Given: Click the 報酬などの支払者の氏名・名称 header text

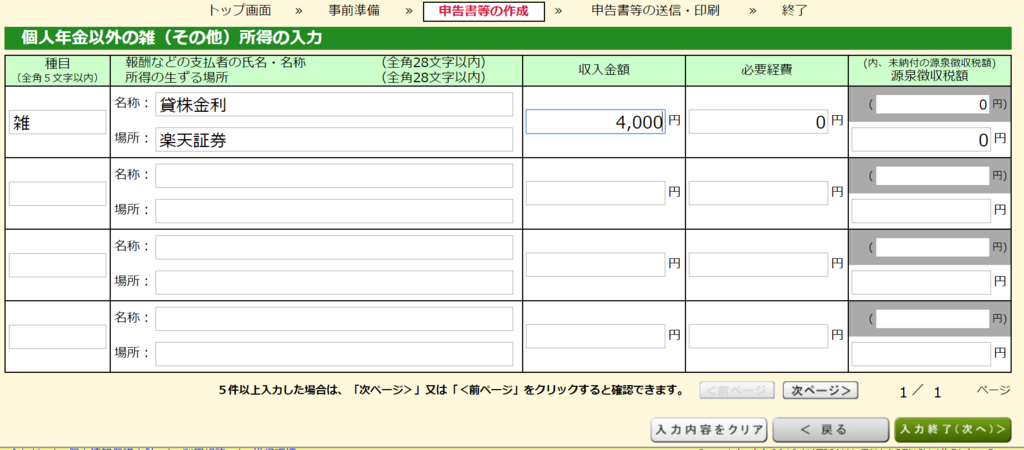Looking at the screenshot, I should (x=216, y=63).
